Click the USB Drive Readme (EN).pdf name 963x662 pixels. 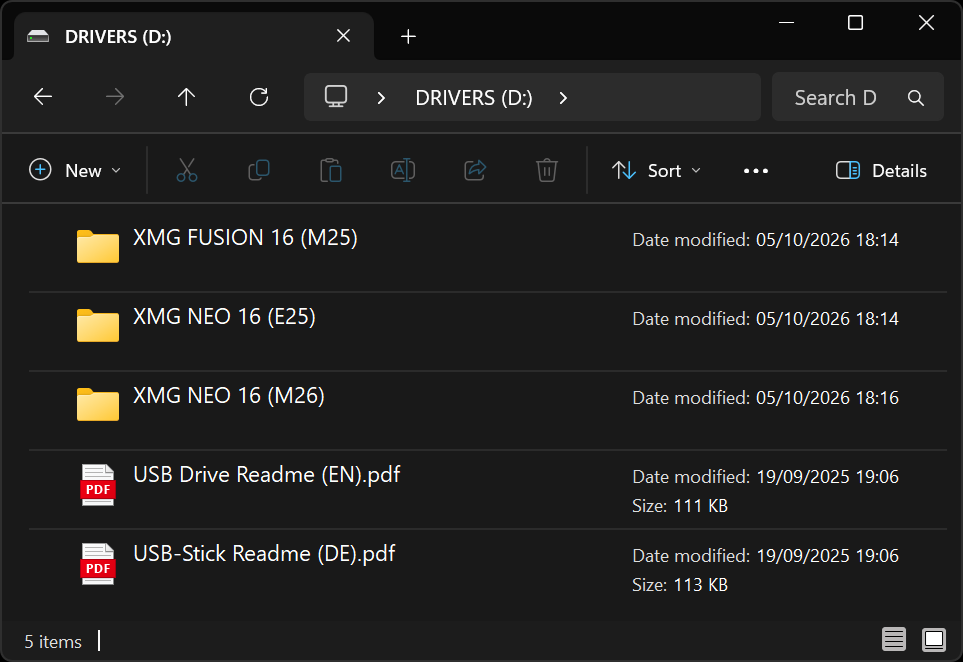(267, 475)
